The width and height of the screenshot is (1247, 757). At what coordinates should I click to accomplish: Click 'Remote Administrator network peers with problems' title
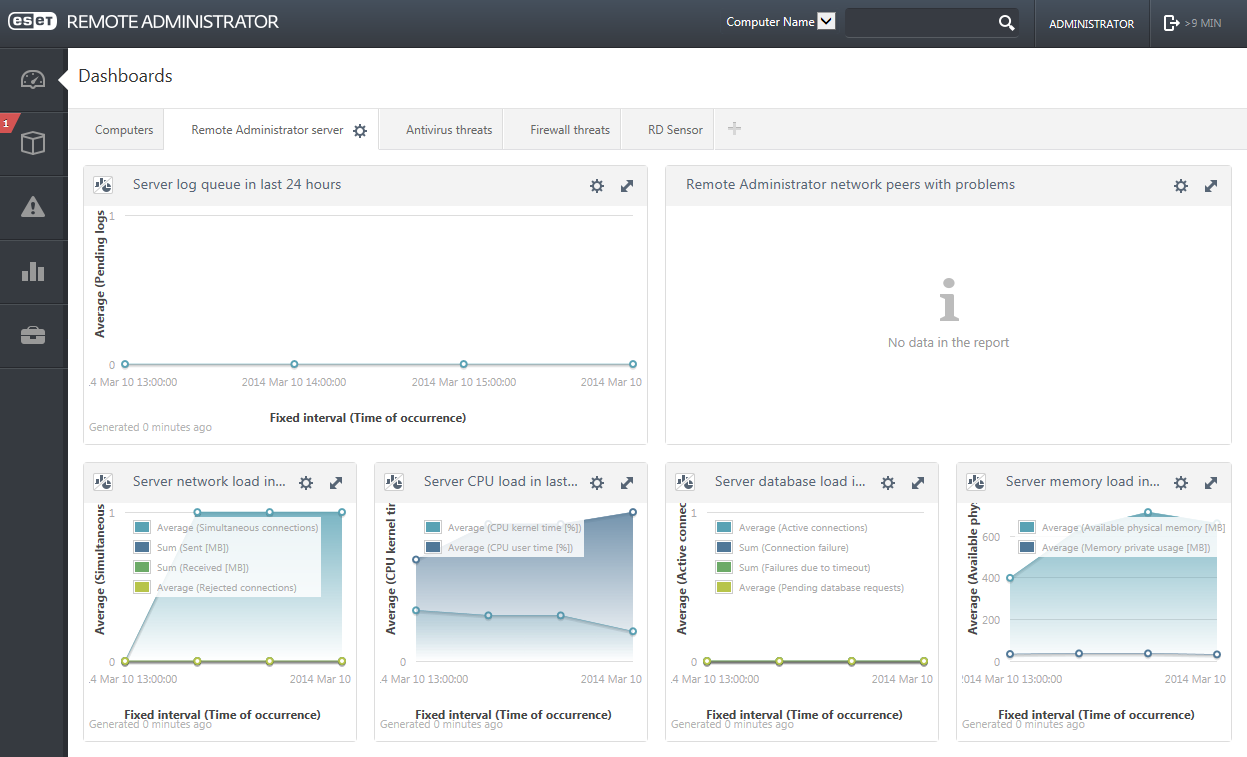click(850, 184)
